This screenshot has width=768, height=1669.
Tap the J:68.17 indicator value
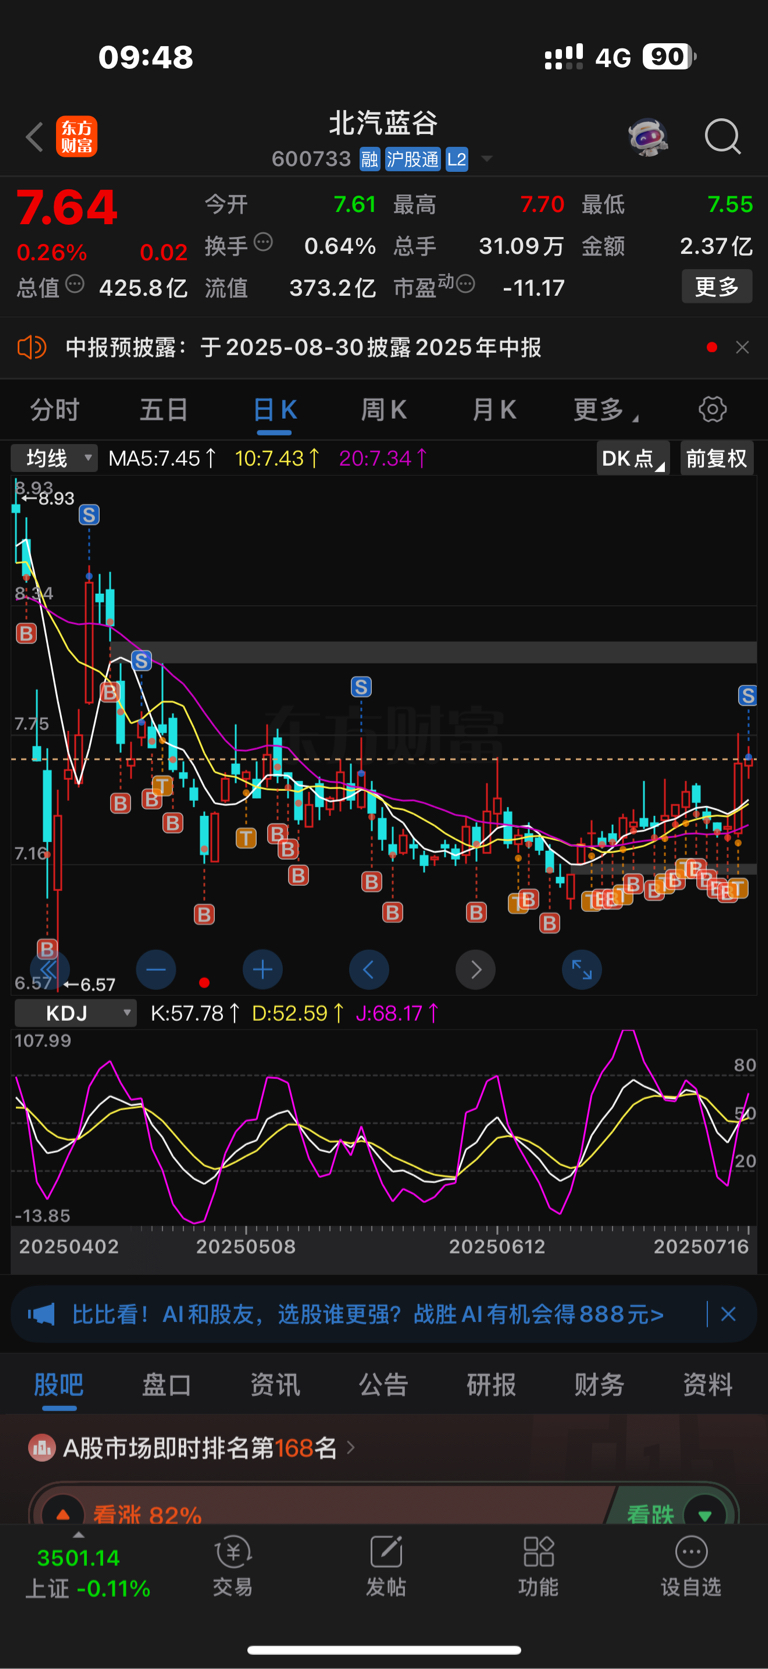[398, 1013]
